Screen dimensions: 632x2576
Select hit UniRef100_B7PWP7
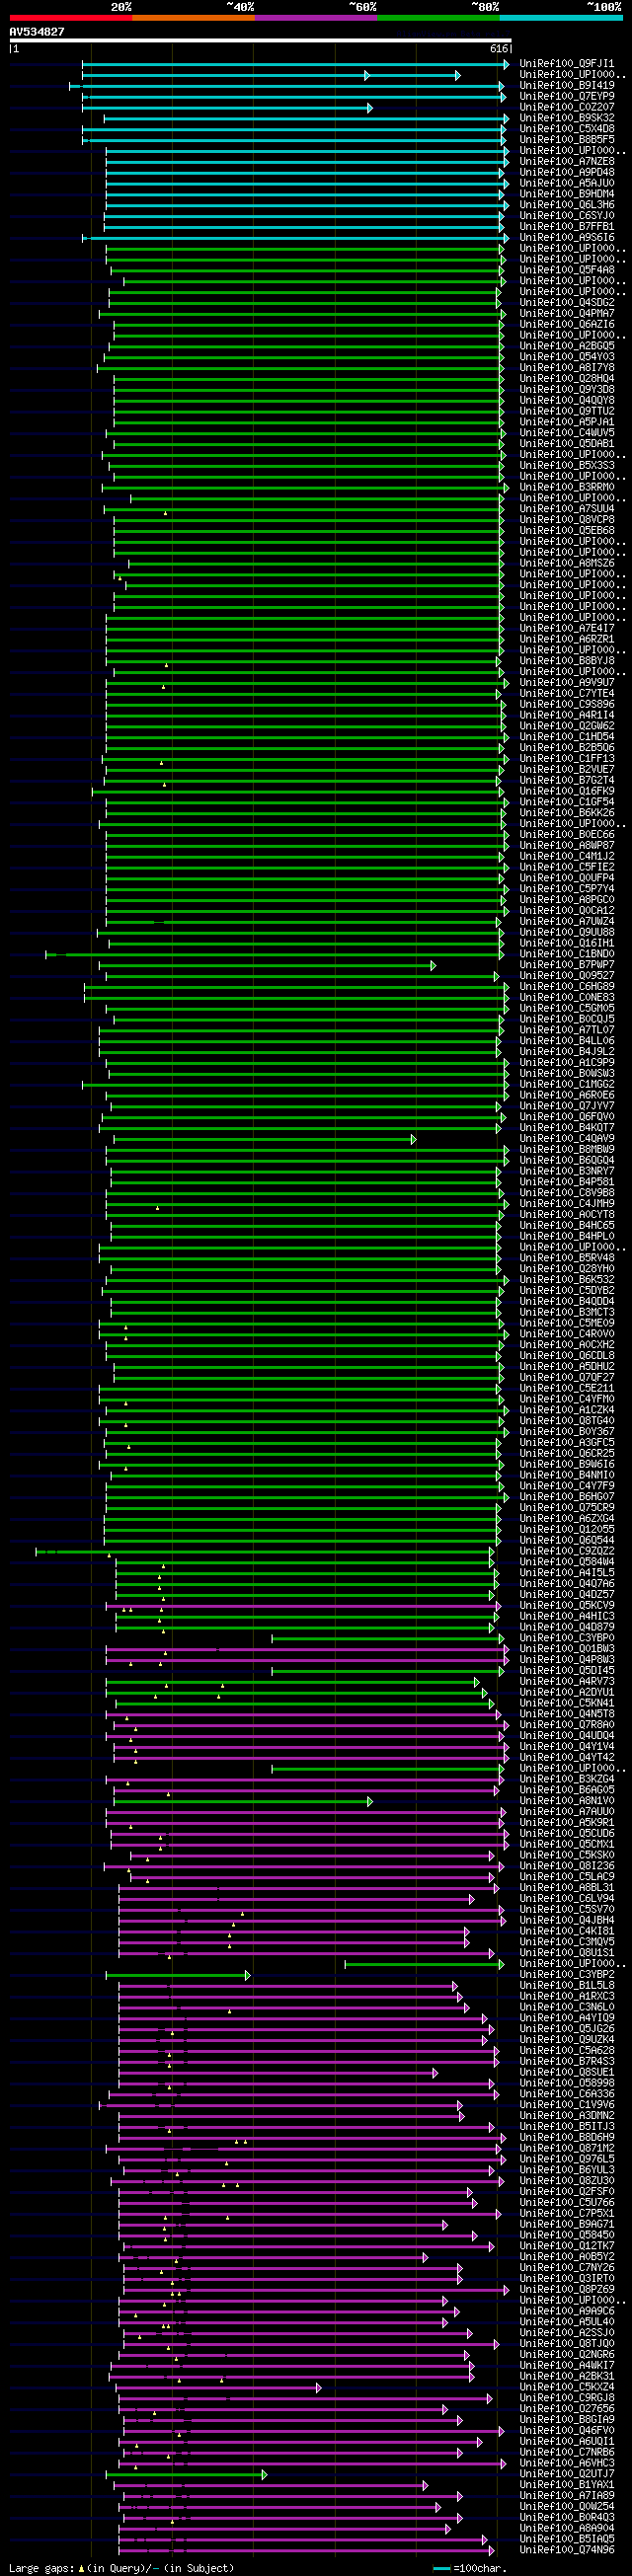[x=567, y=965]
